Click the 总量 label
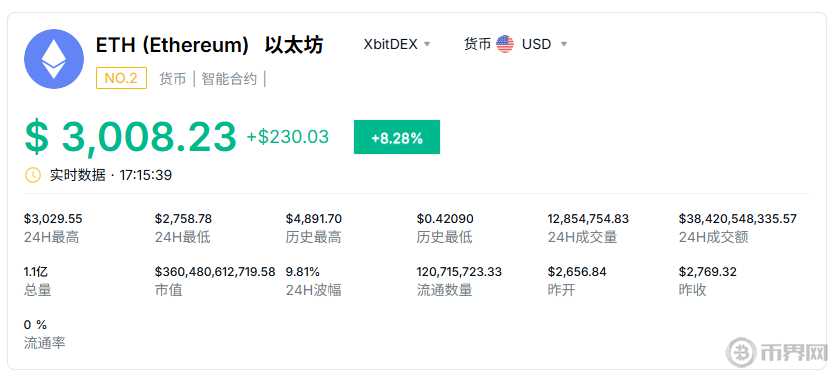Viewport: 839px width, 380px height. pyautogui.click(x=37, y=290)
